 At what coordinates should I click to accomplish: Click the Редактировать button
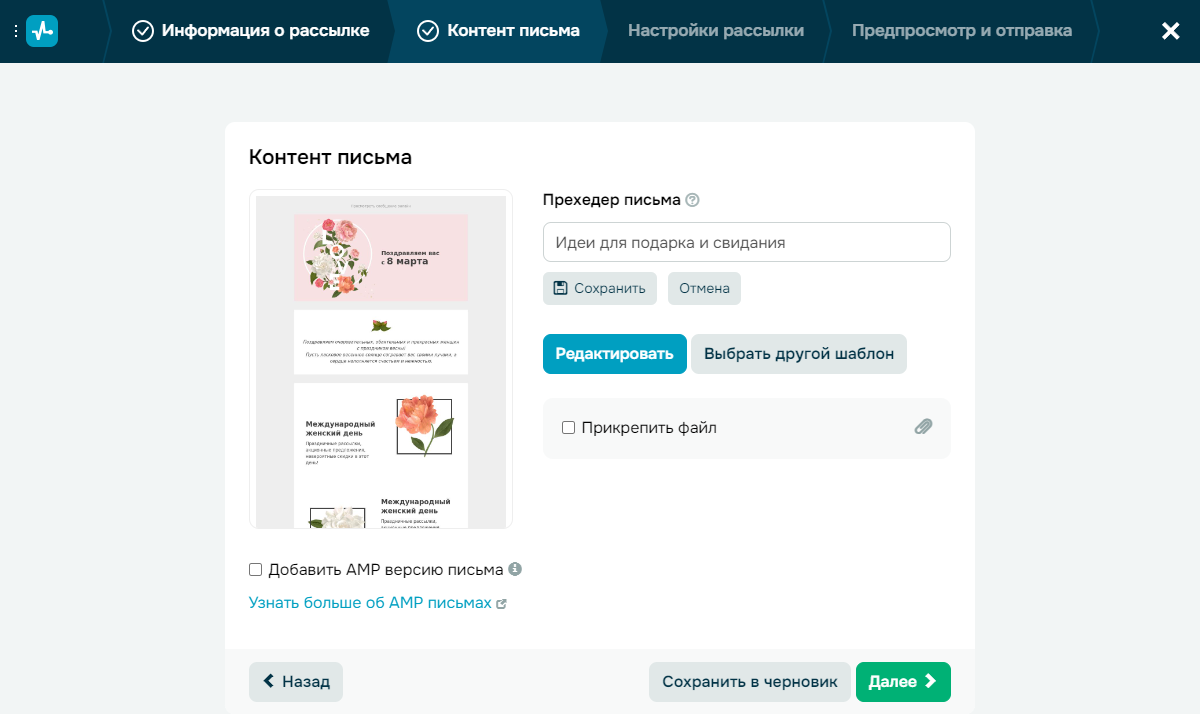(615, 354)
